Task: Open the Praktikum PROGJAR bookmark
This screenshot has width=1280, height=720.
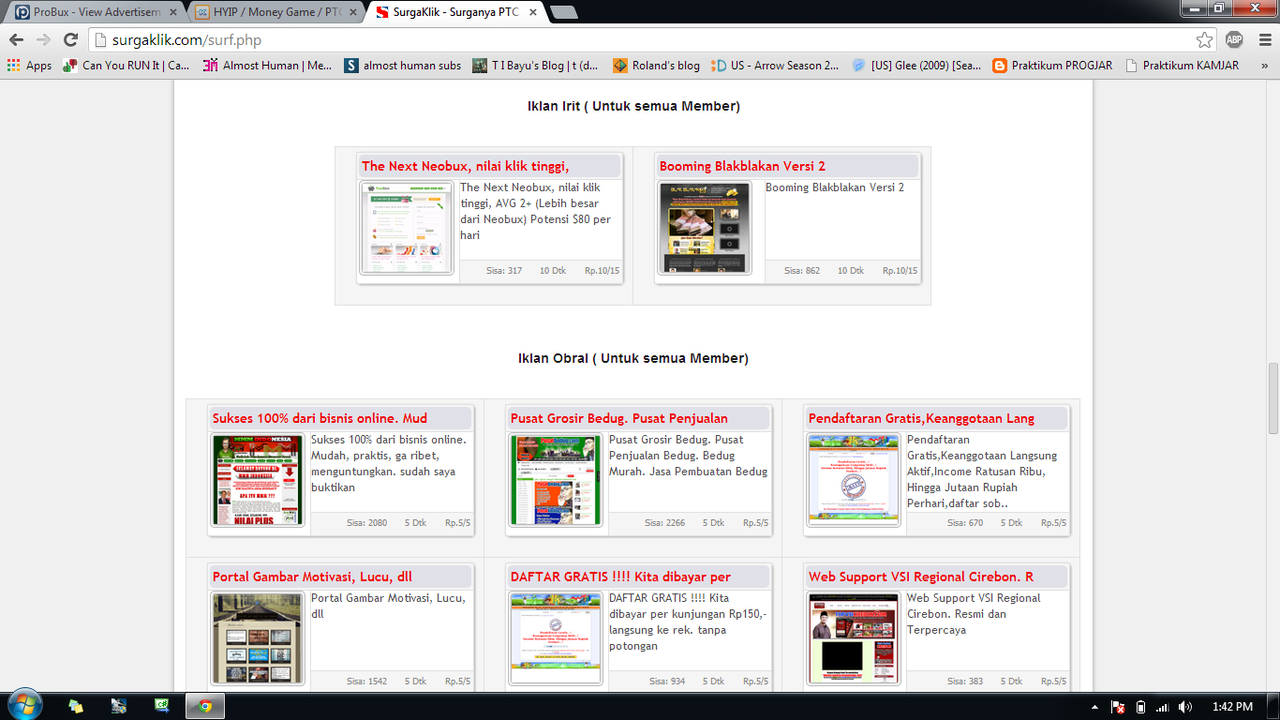Action: point(1052,65)
